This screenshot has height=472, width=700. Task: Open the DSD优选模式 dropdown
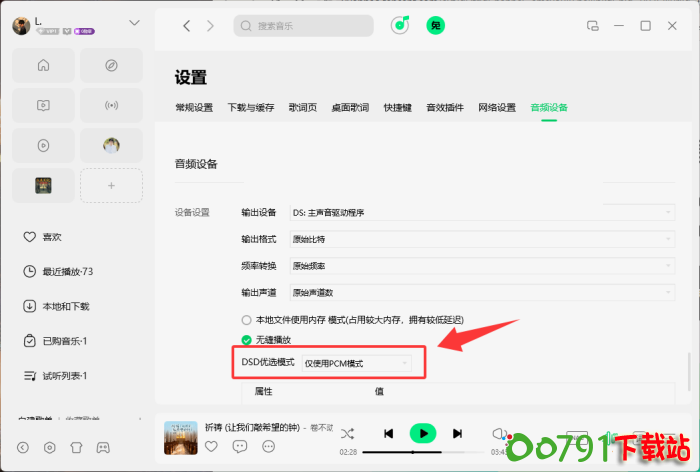(x=357, y=362)
